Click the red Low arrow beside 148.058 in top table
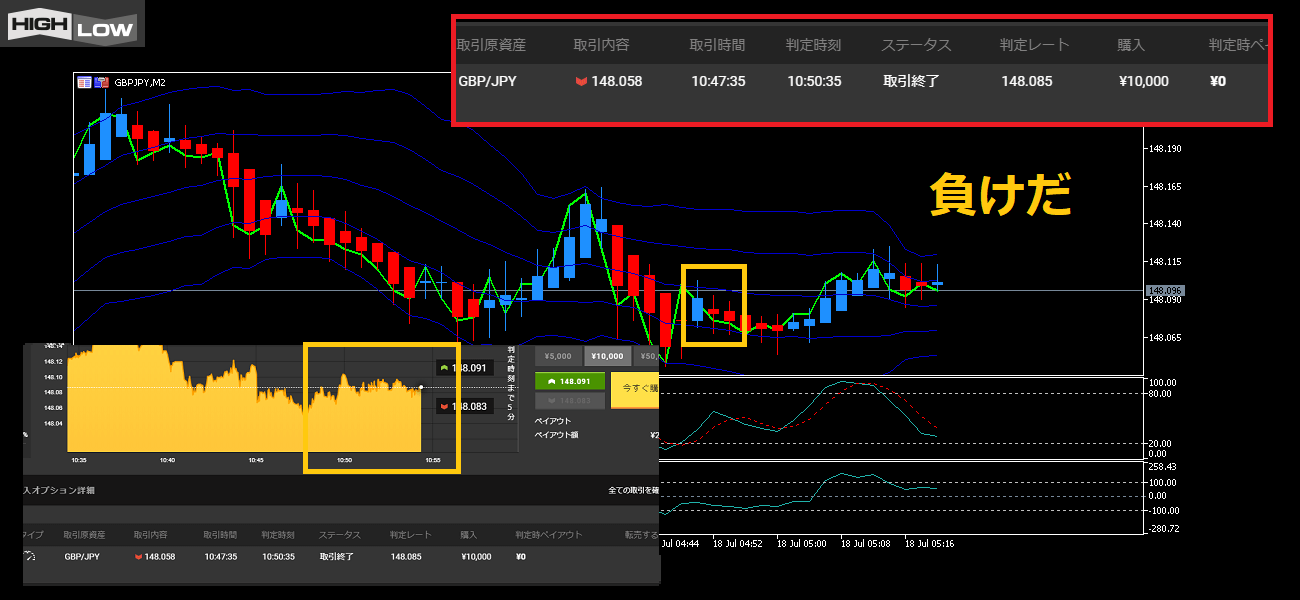The width and height of the screenshot is (1300, 600). point(581,82)
